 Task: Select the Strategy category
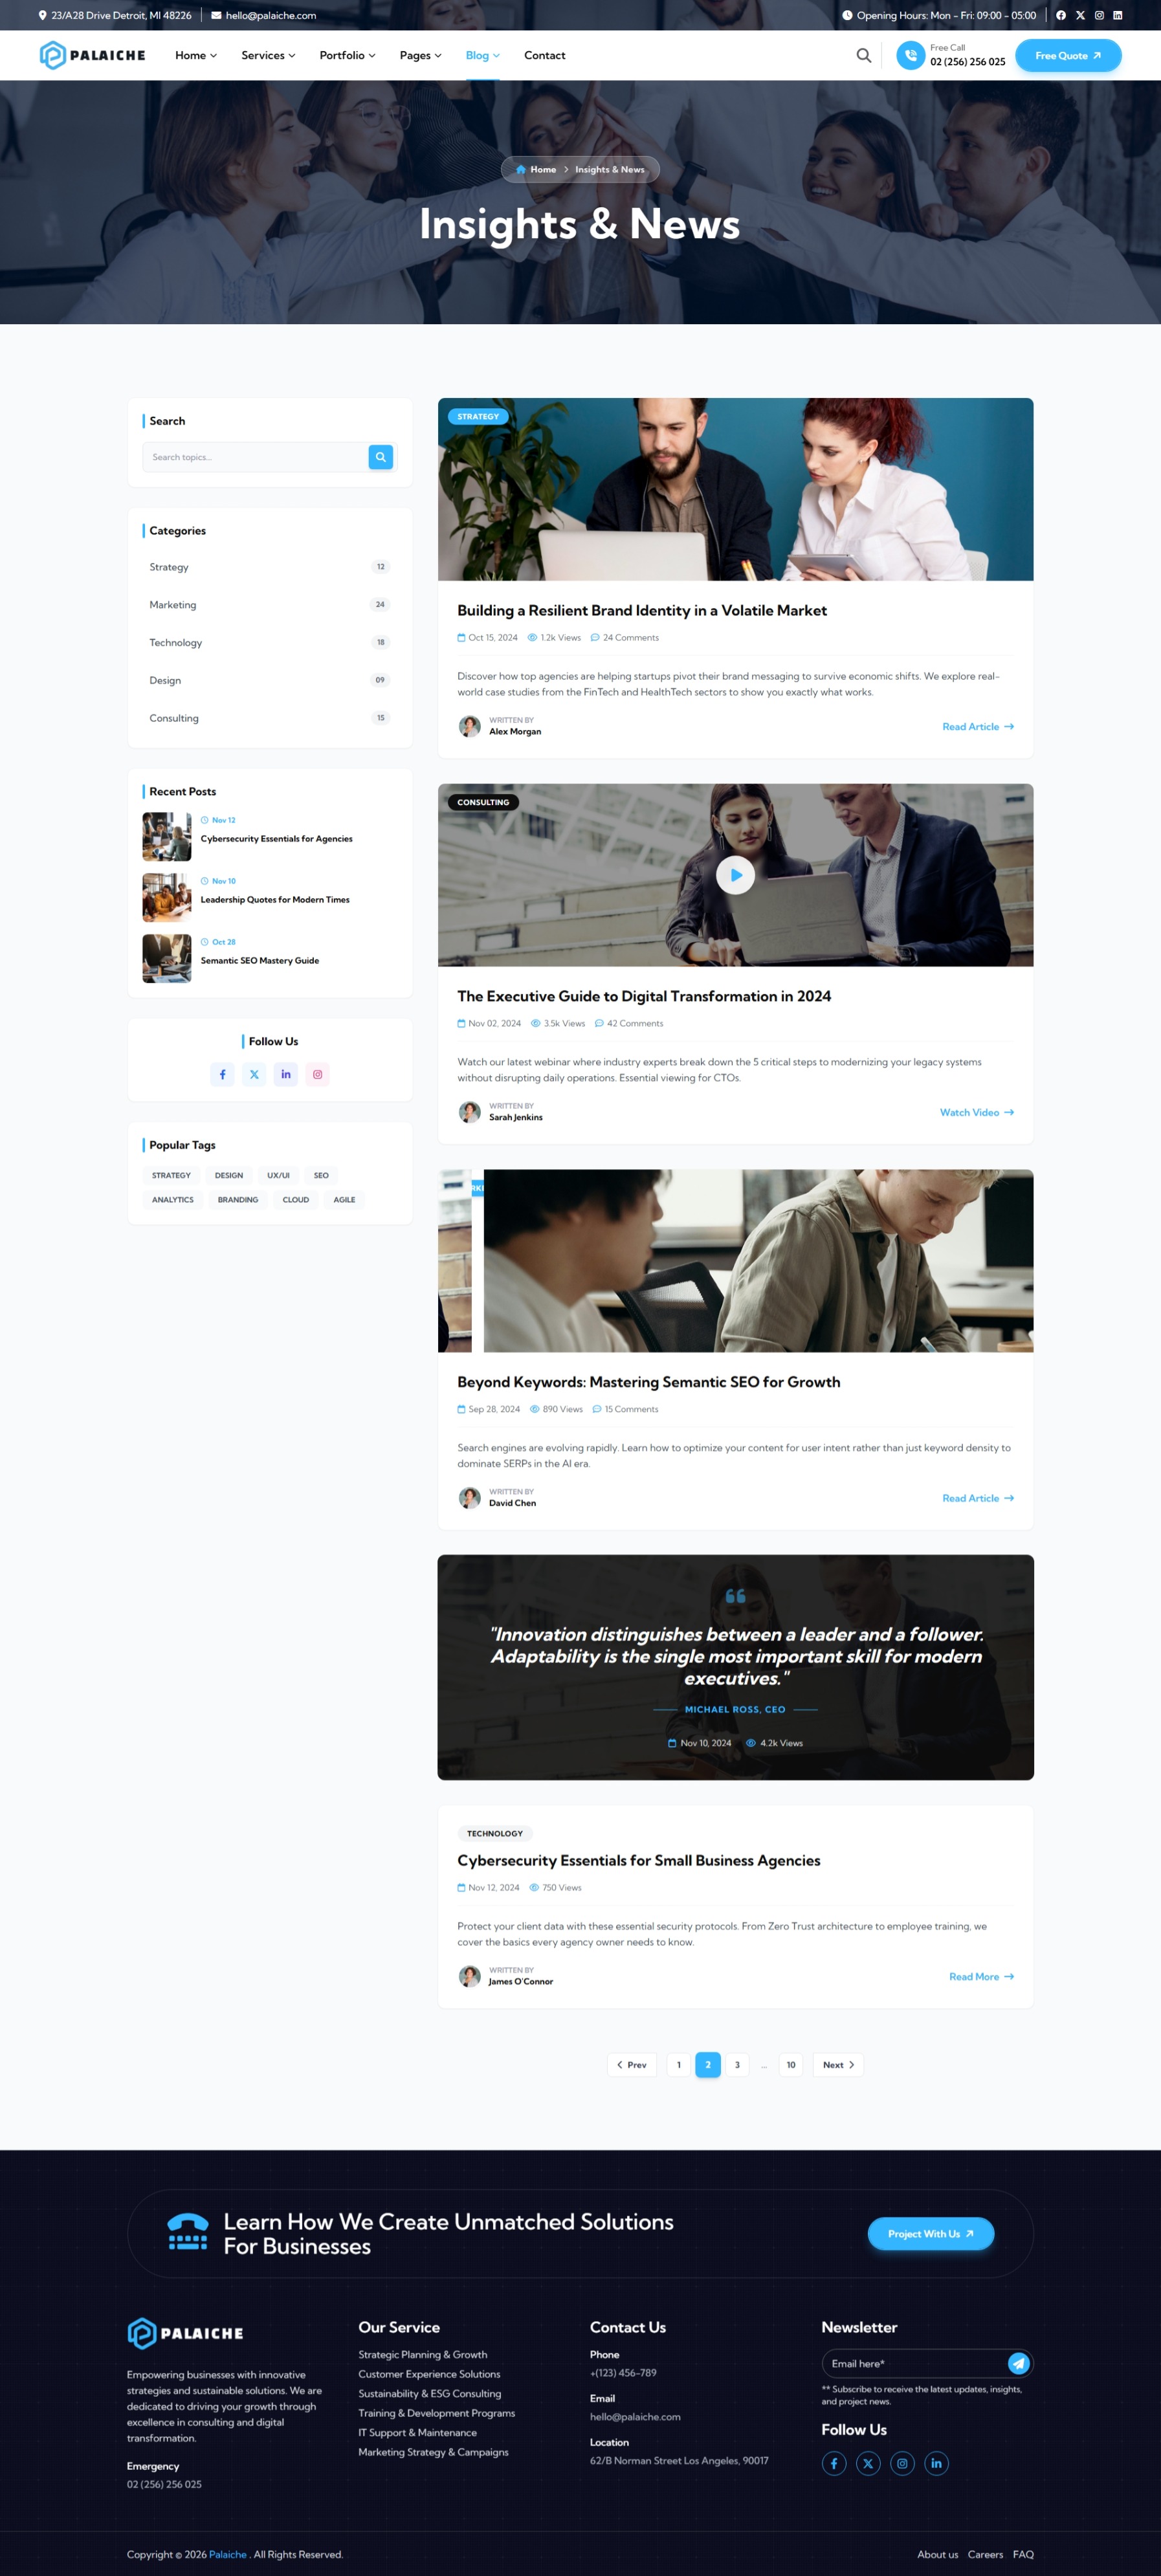tap(269, 567)
